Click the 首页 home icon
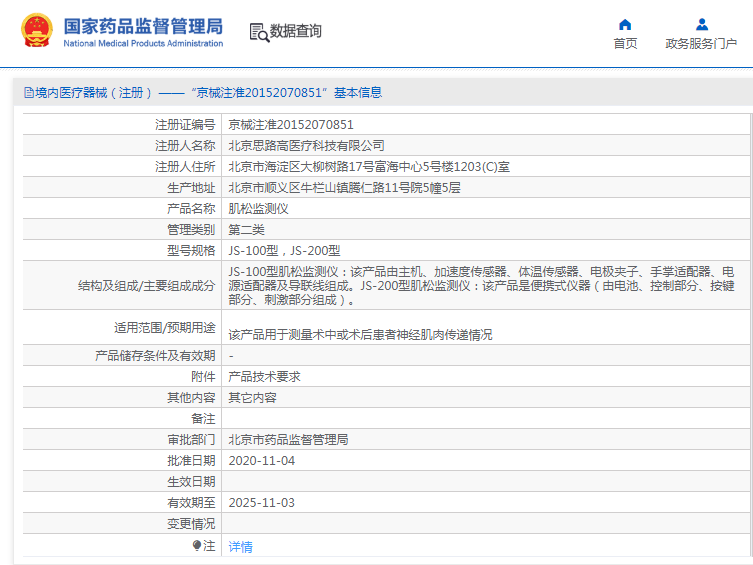This screenshot has height=565, width=753. [x=625, y=24]
